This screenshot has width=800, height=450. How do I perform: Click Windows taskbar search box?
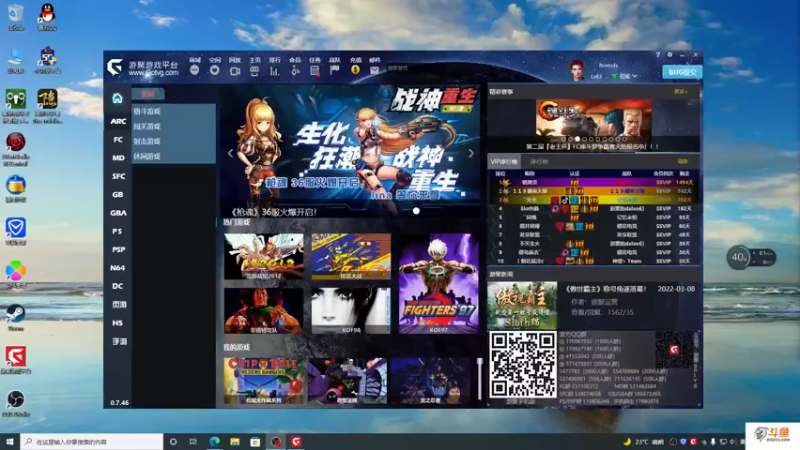pyautogui.click(x=92, y=442)
